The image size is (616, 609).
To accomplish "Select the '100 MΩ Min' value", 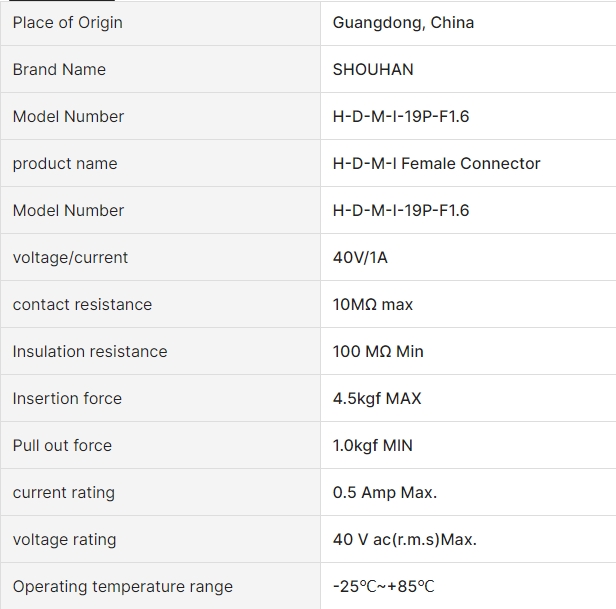I will click(378, 352).
